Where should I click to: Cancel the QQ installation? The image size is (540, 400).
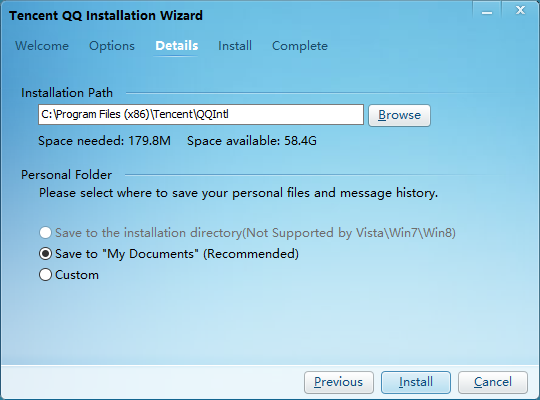click(x=493, y=382)
